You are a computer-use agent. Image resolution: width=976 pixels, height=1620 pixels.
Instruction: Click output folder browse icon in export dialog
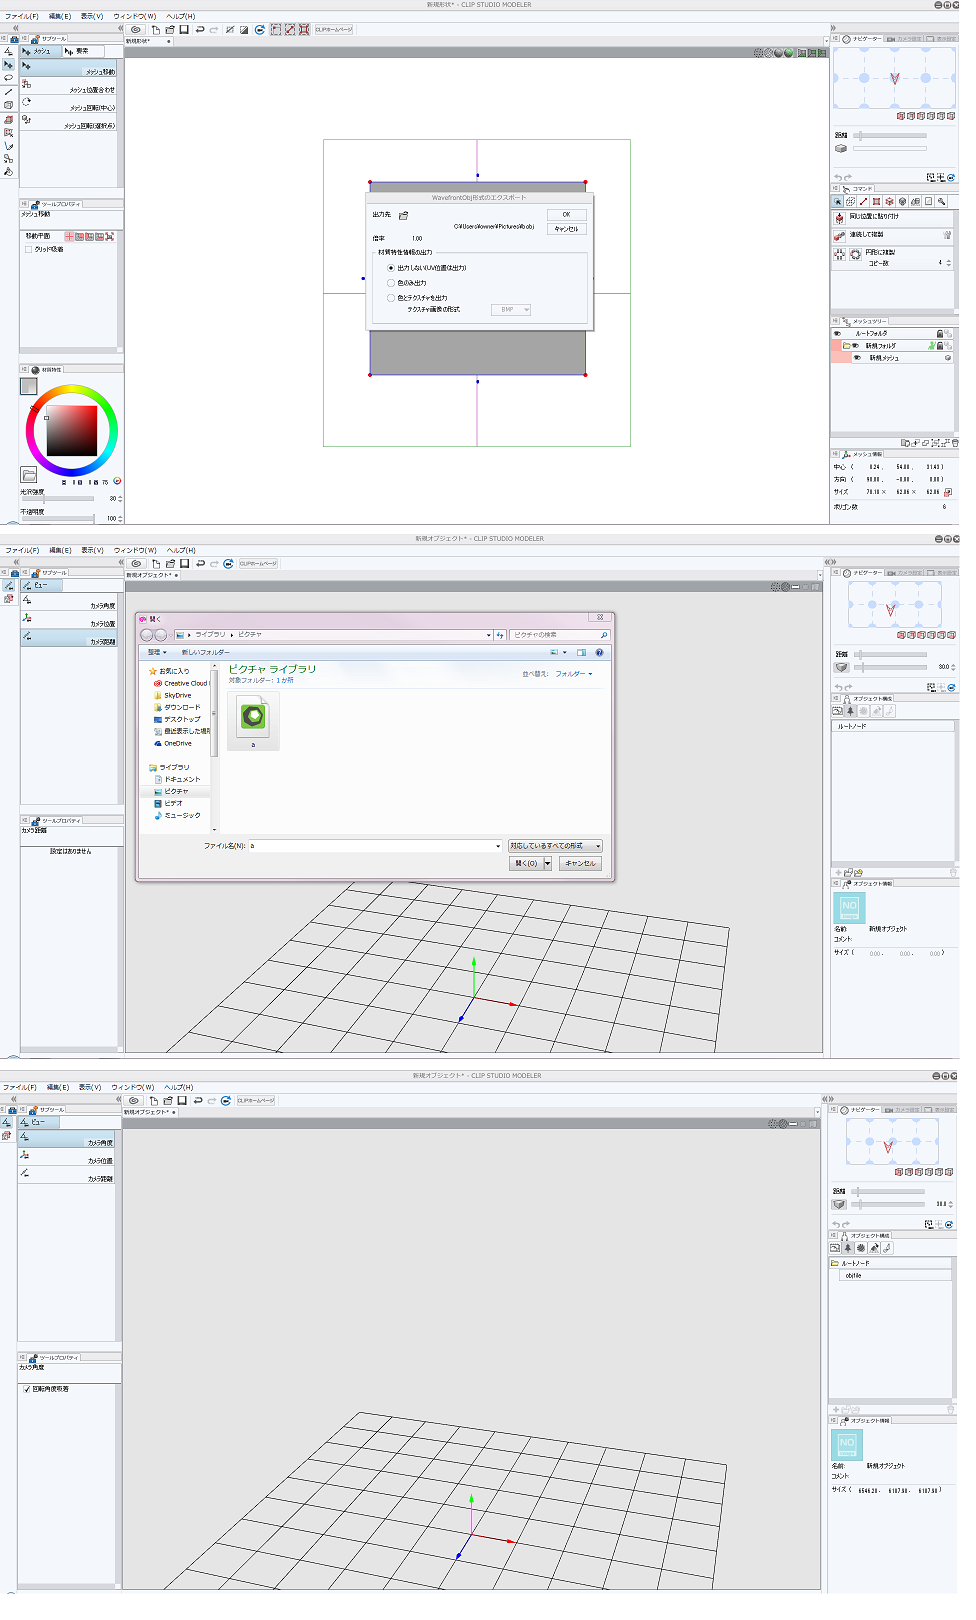pos(404,215)
